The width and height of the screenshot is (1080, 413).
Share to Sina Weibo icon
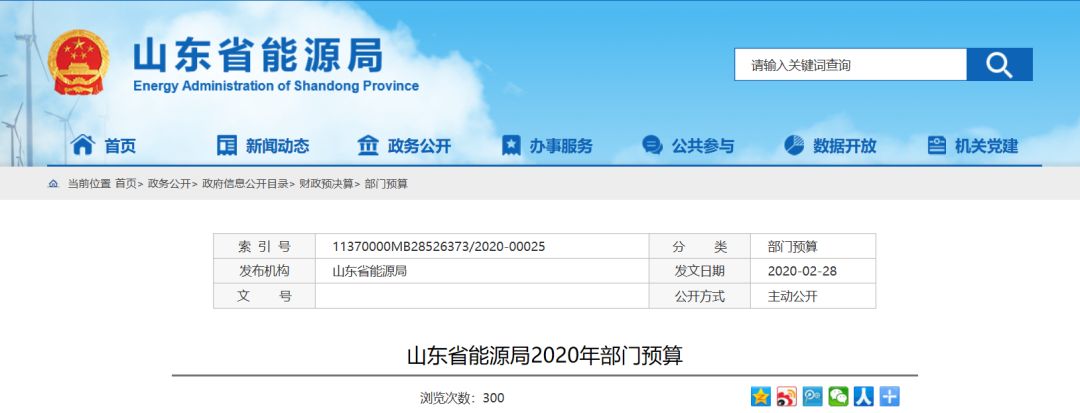[786, 396]
